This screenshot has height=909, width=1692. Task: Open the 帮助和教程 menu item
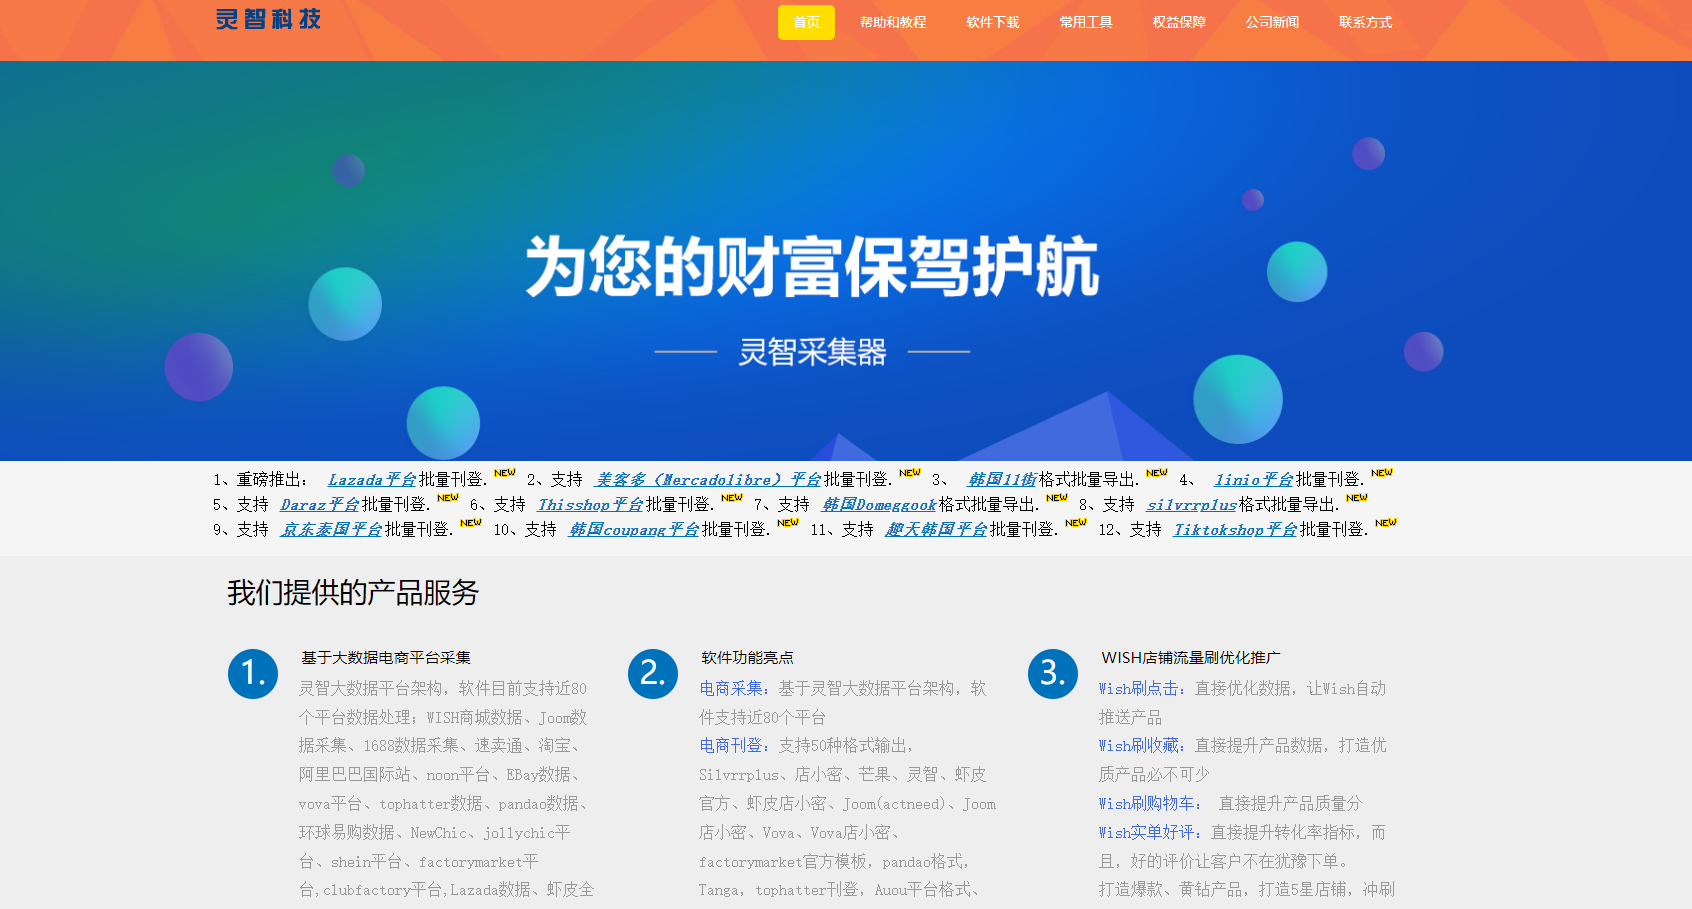click(x=891, y=21)
